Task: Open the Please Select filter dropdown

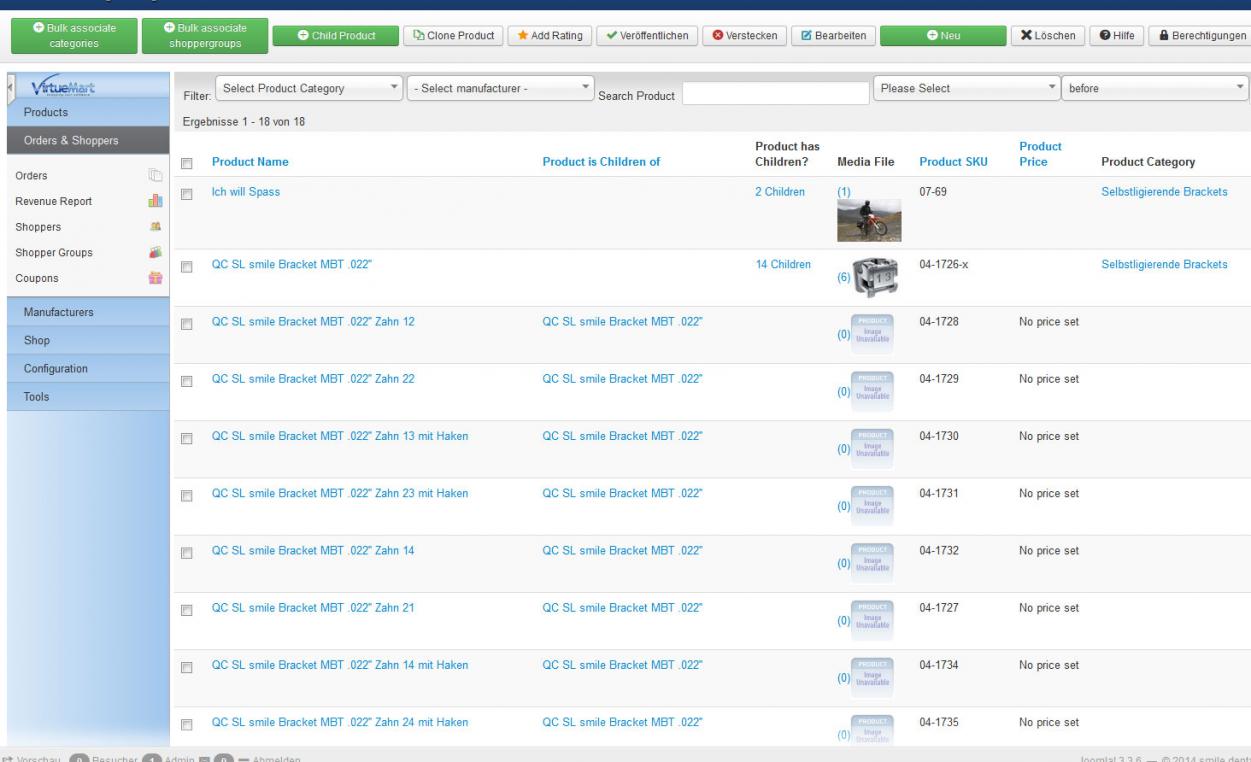Action: tap(966, 88)
